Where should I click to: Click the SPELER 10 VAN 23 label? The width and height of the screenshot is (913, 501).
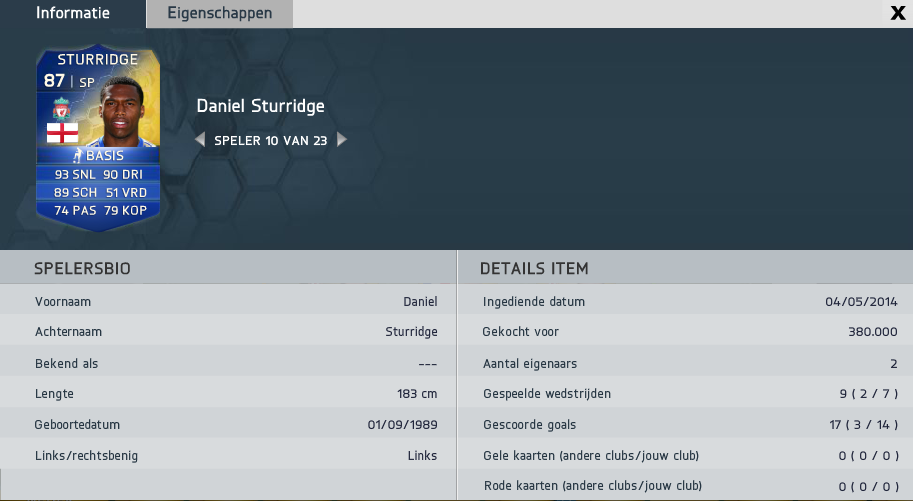(271, 140)
